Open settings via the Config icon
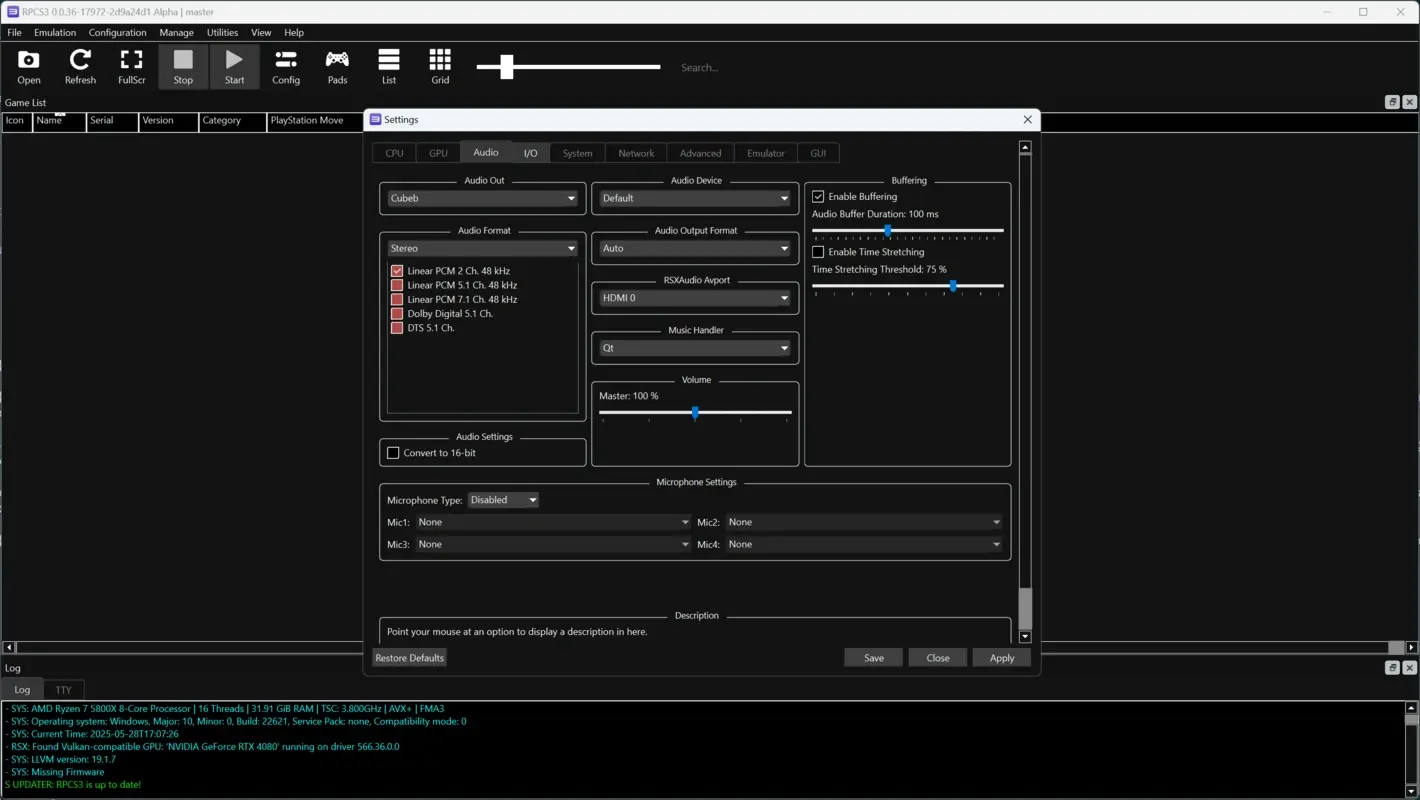 coord(286,66)
